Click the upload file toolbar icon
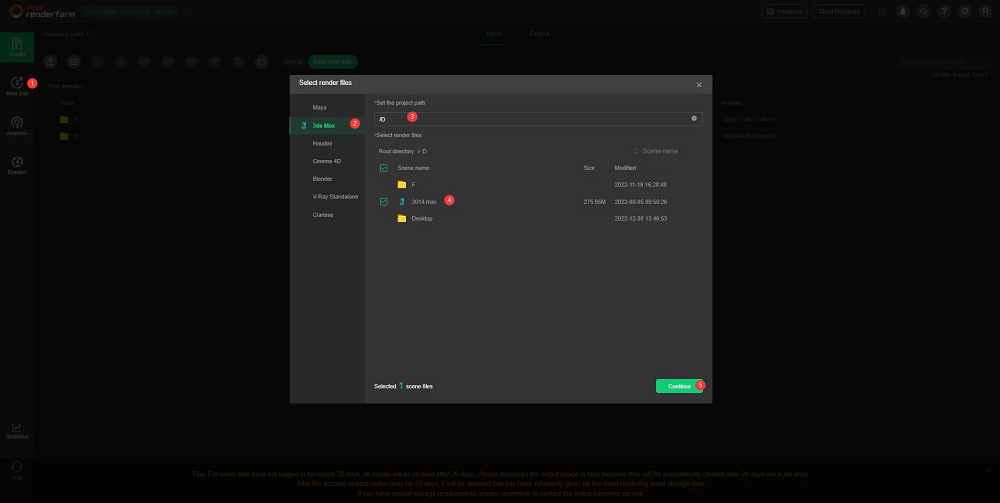Image resolution: width=1000 pixels, height=503 pixels. (51, 62)
